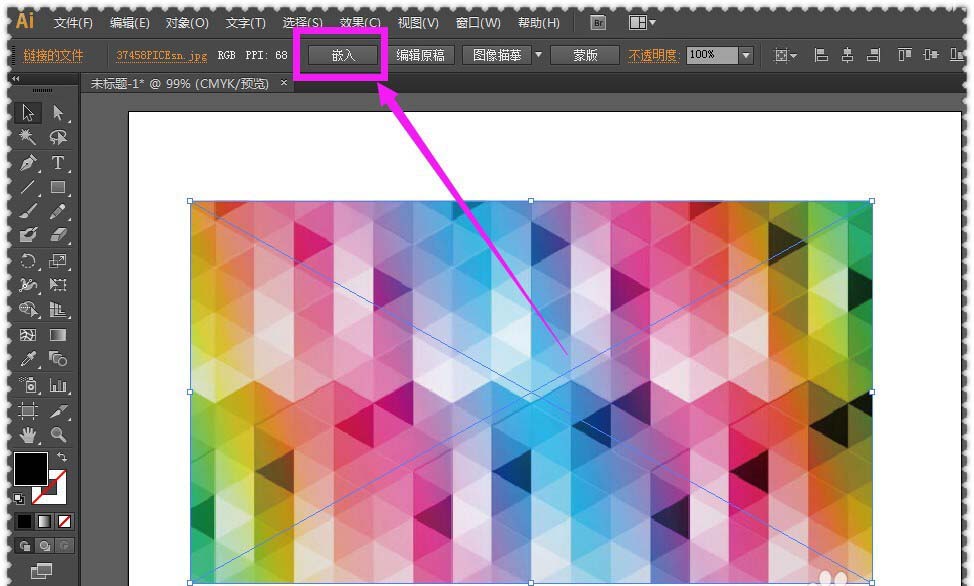The height and width of the screenshot is (586, 974).
Task: Click the 图像描摹 button
Action: 497,55
